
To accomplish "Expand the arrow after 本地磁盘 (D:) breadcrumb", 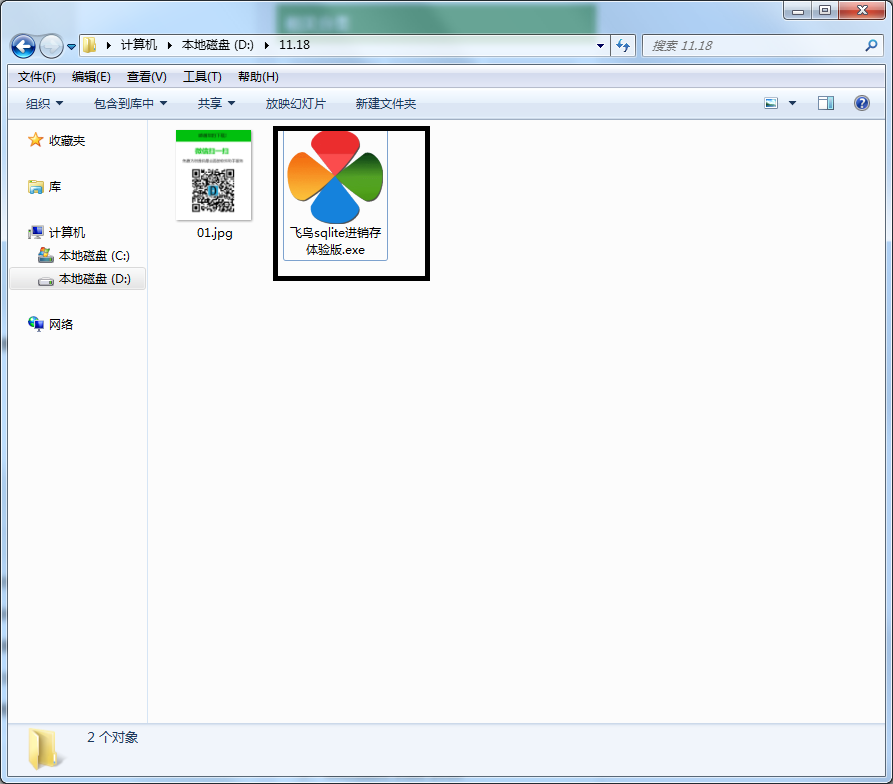I will tap(267, 45).
